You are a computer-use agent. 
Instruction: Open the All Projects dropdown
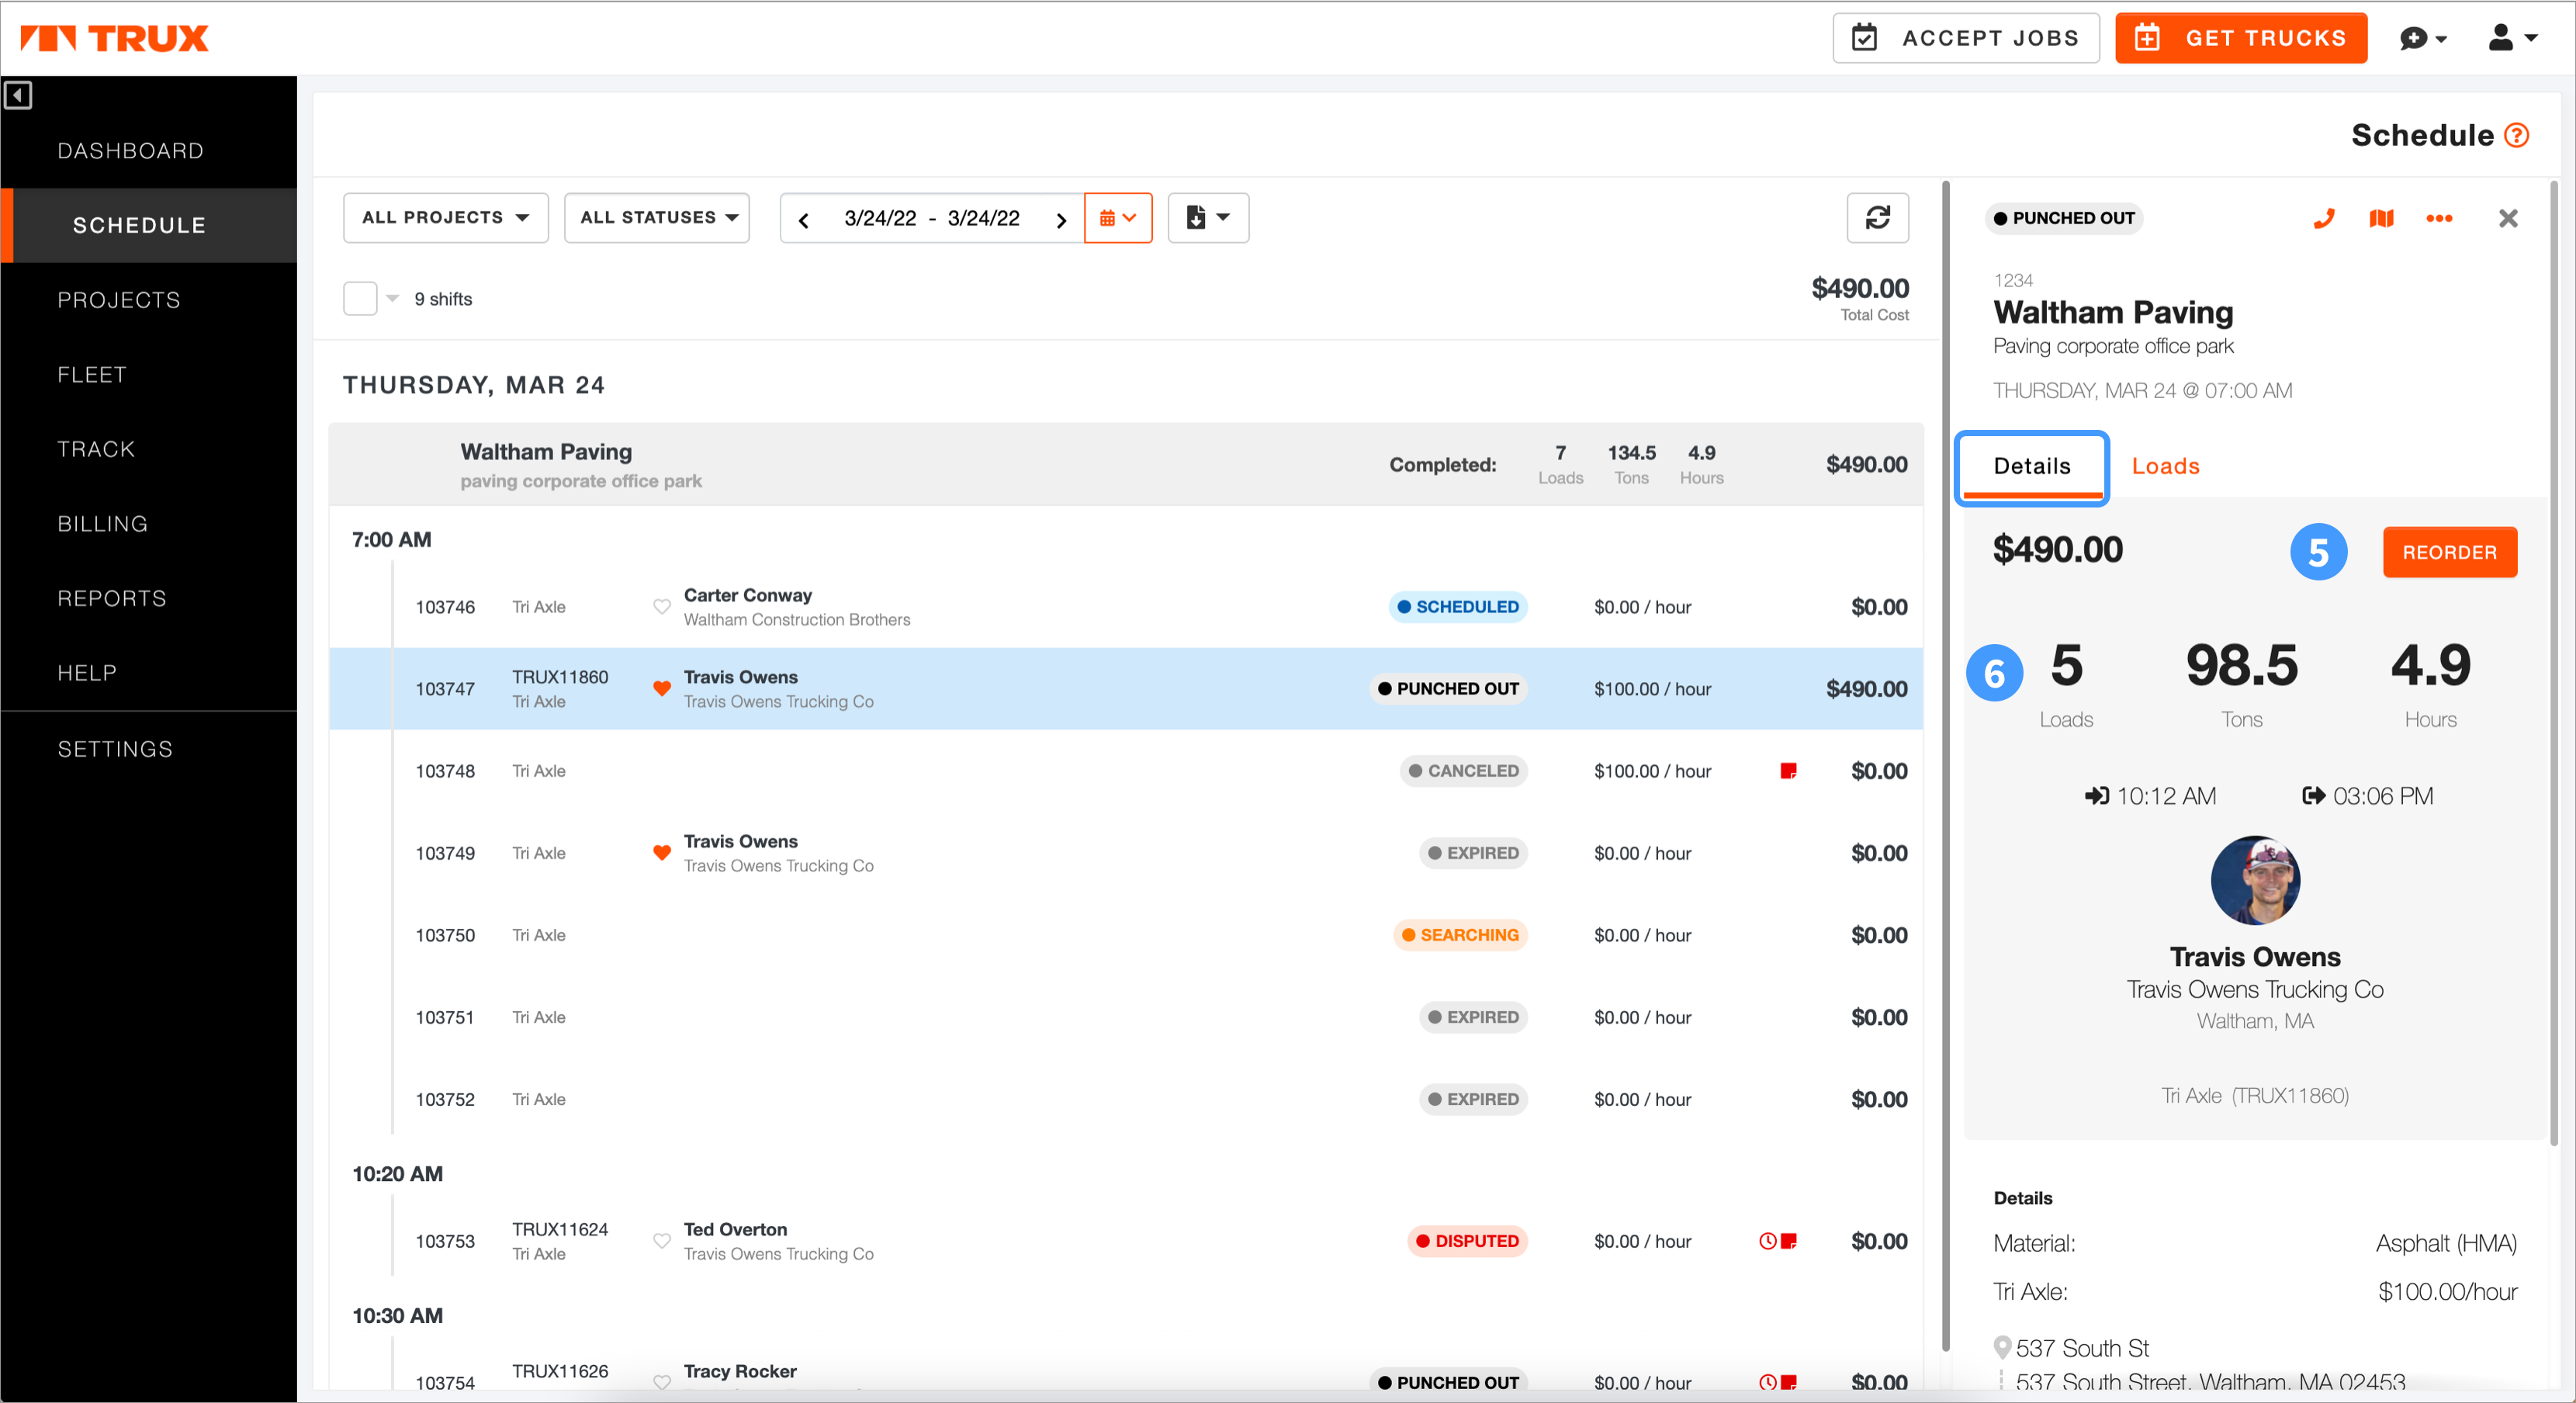(445, 217)
